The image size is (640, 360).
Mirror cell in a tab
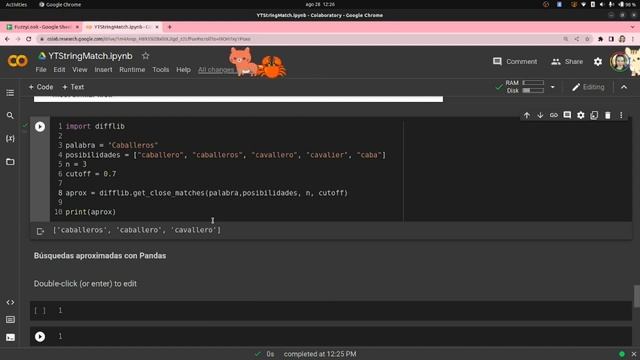[x=594, y=116]
